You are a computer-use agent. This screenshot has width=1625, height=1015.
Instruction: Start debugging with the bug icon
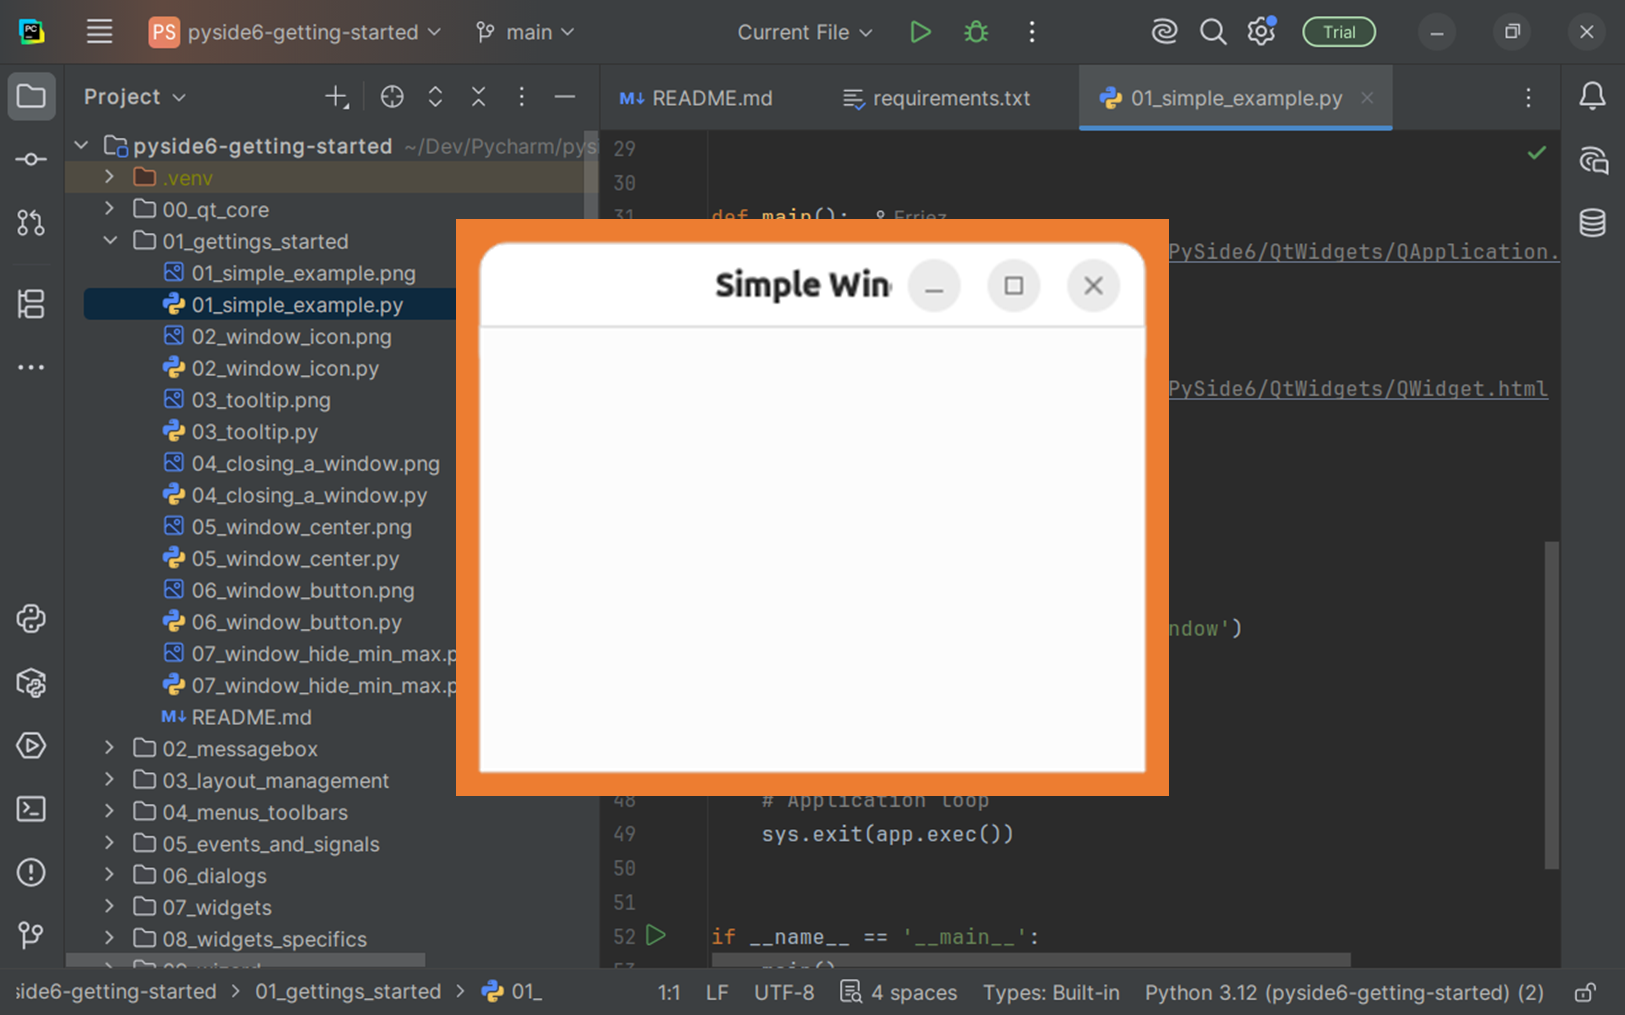coord(976,32)
